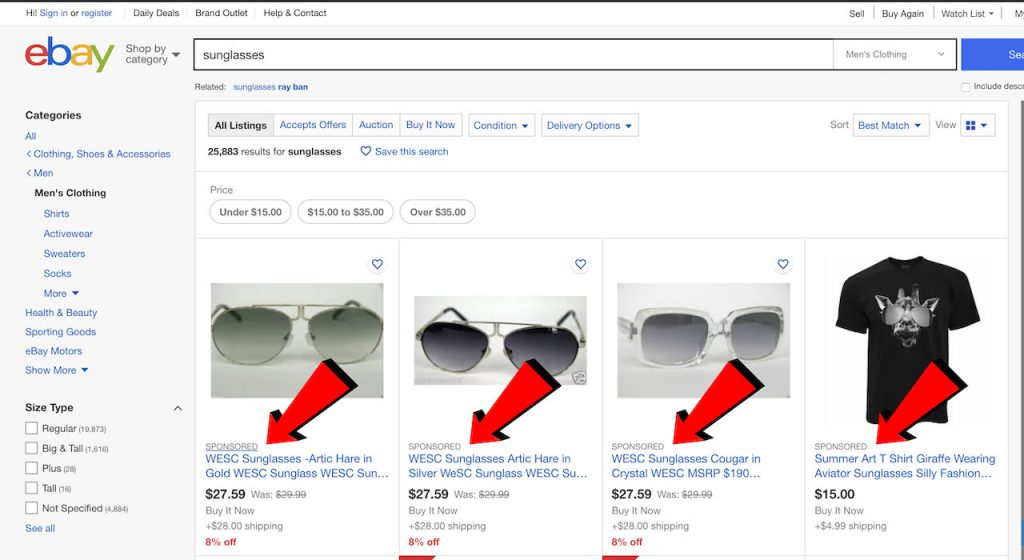Screen dimensions: 1024x560
Task: Select the Buy It Now tab
Action: point(430,125)
